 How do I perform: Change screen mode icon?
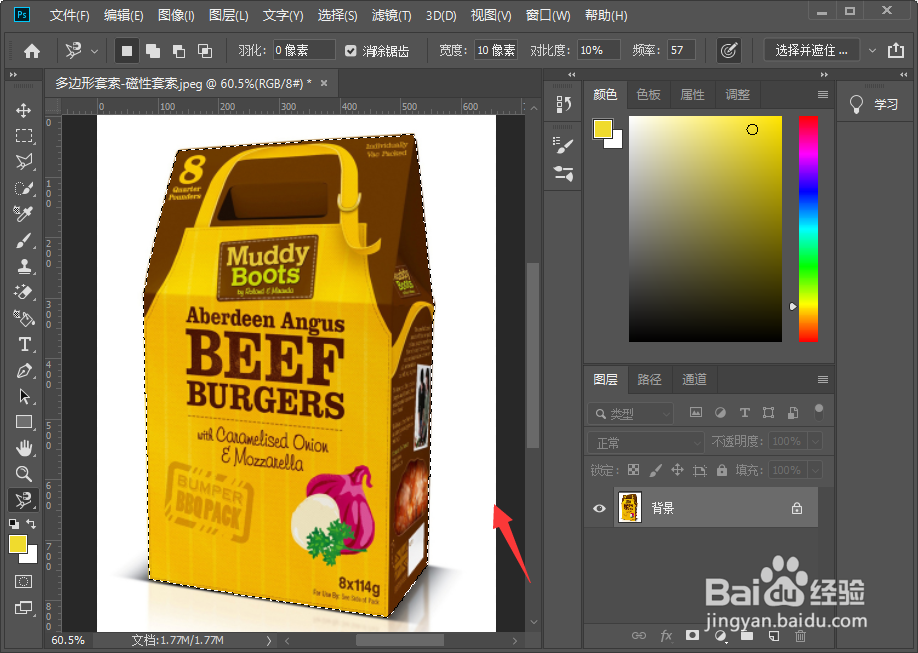(23, 608)
